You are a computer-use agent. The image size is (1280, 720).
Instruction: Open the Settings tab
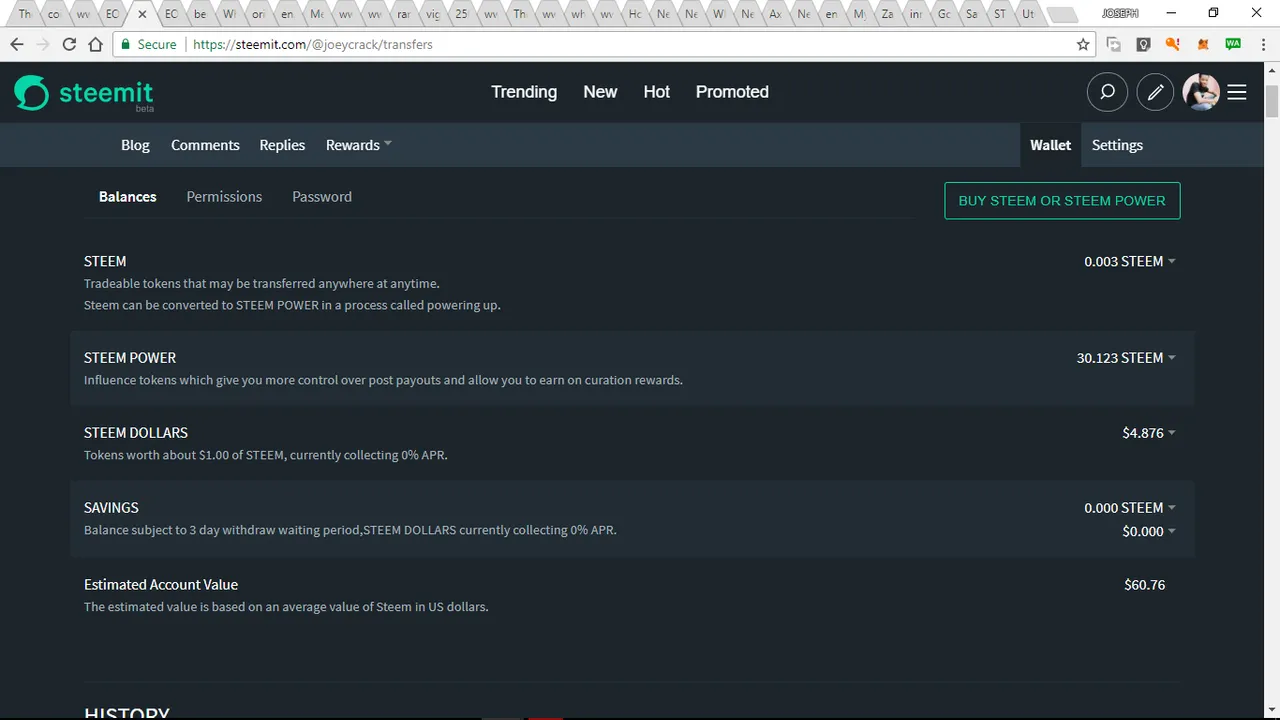(1117, 145)
